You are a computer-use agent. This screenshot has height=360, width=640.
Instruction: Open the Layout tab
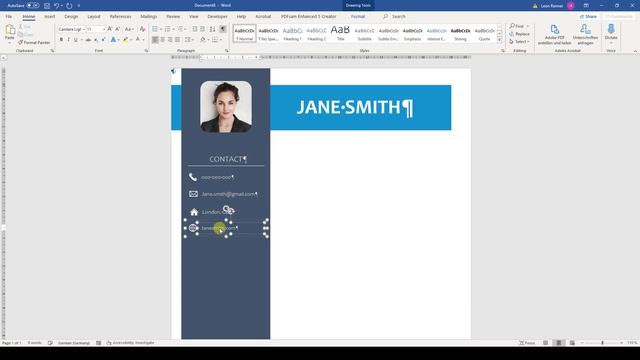click(93, 16)
